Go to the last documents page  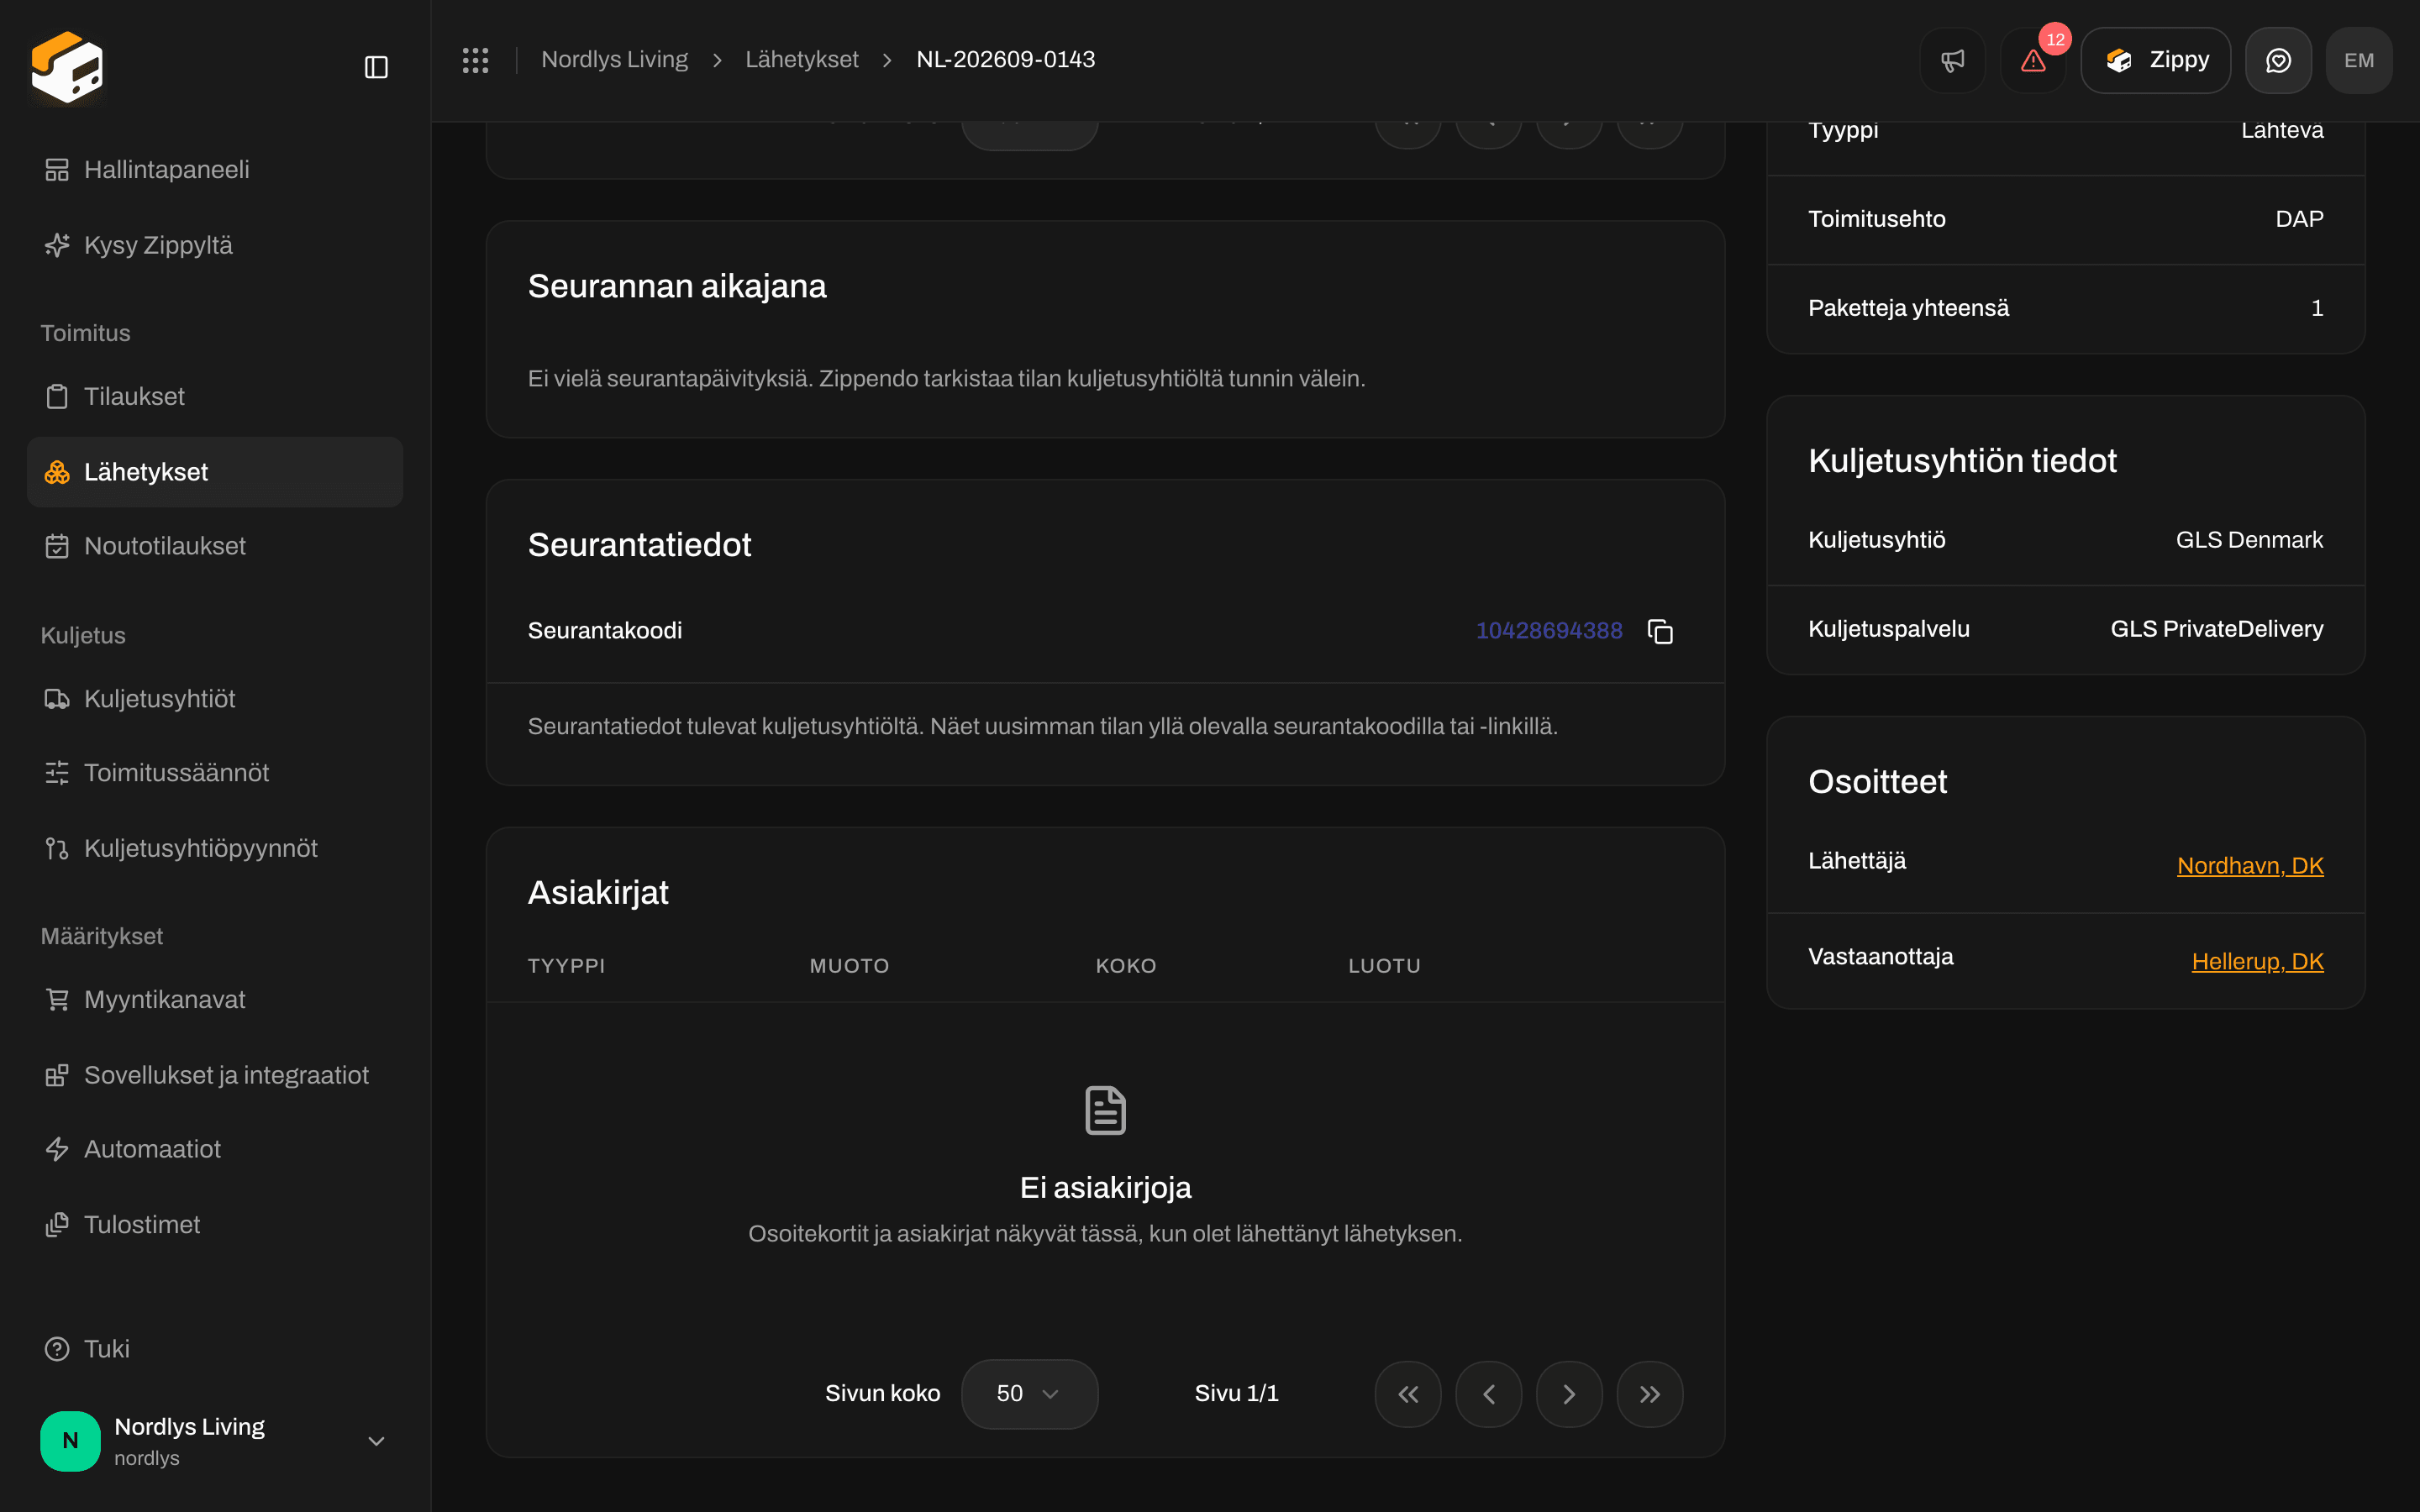pos(1650,1394)
